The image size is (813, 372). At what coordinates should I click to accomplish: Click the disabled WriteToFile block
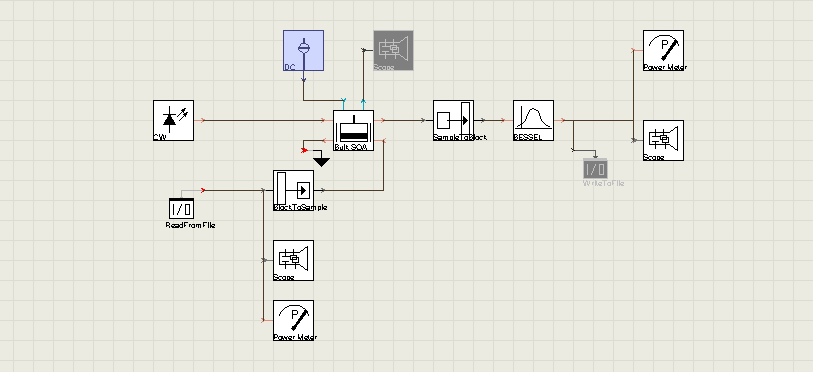pos(595,170)
